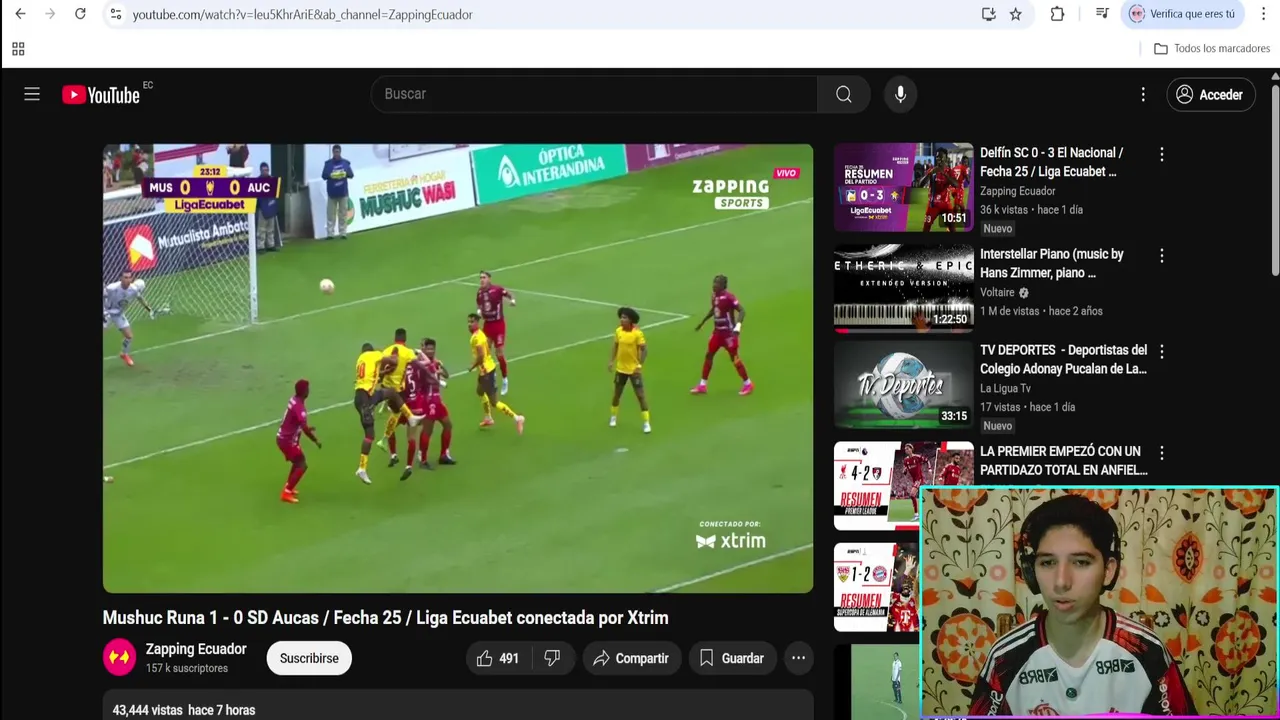1280x720 pixels.
Task: Open TV Deportes video thumbnail
Action: pos(904,385)
